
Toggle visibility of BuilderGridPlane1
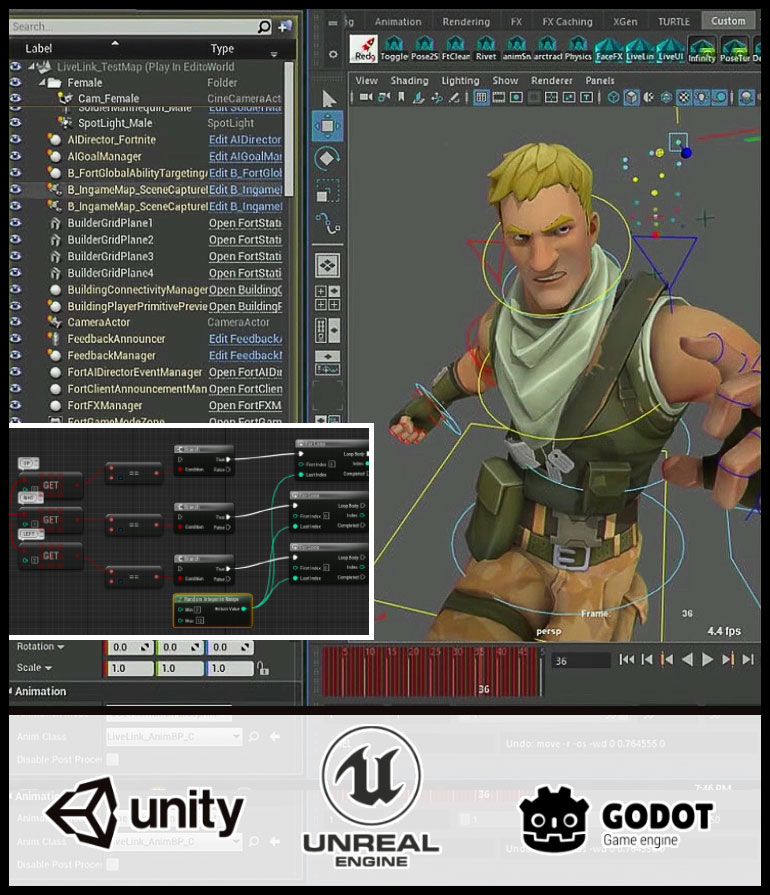tap(15, 222)
